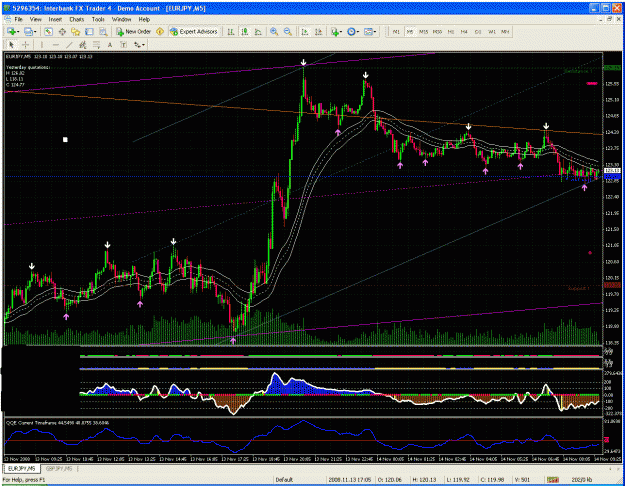The height and width of the screenshot is (486, 625).
Task: Open MetaEditor via yellow diamond icon
Action: [x=160, y=31]
